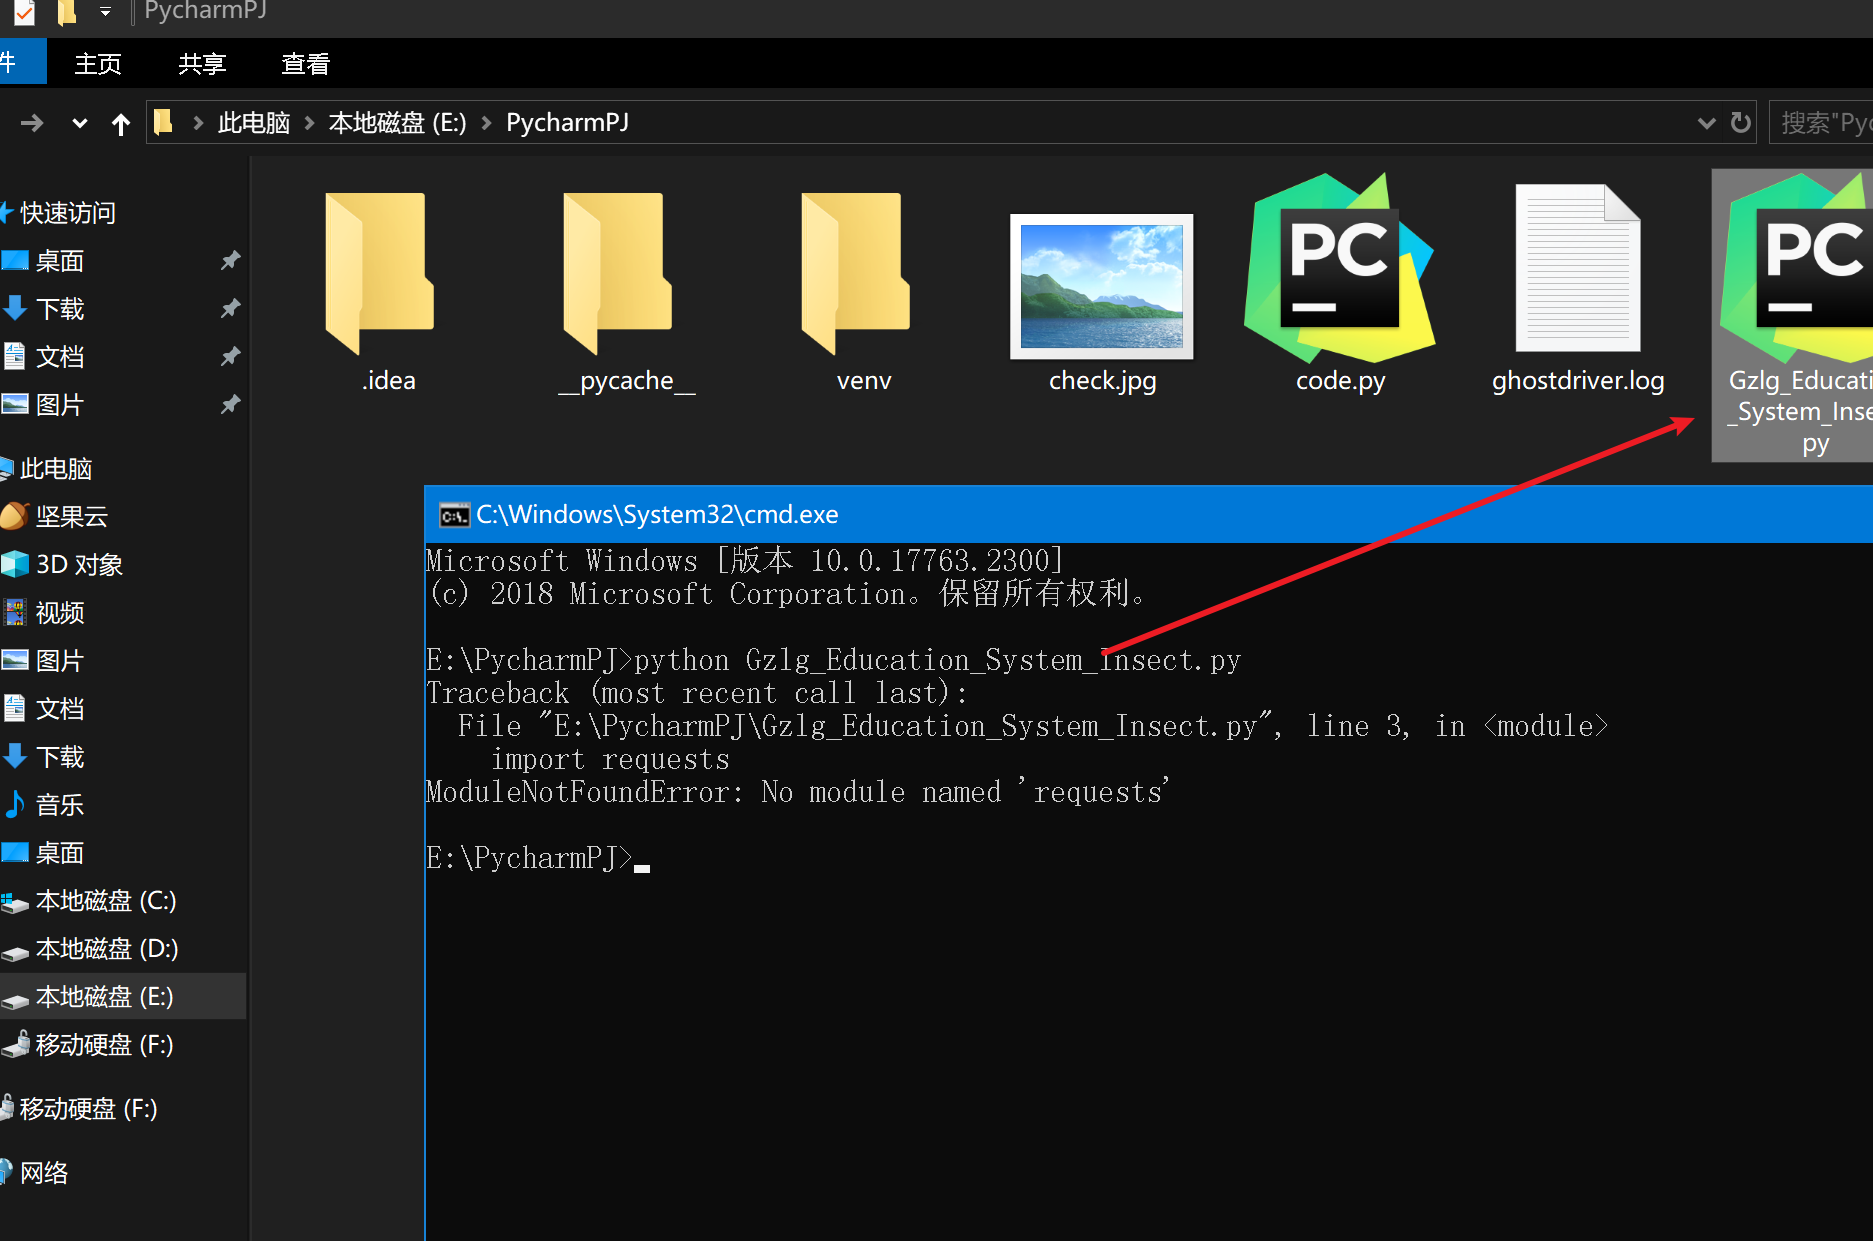1873x1241 pixels.
Task: Click 本地磁盘 (E:) in the address breadcrumb
Action: pos(398,123)
